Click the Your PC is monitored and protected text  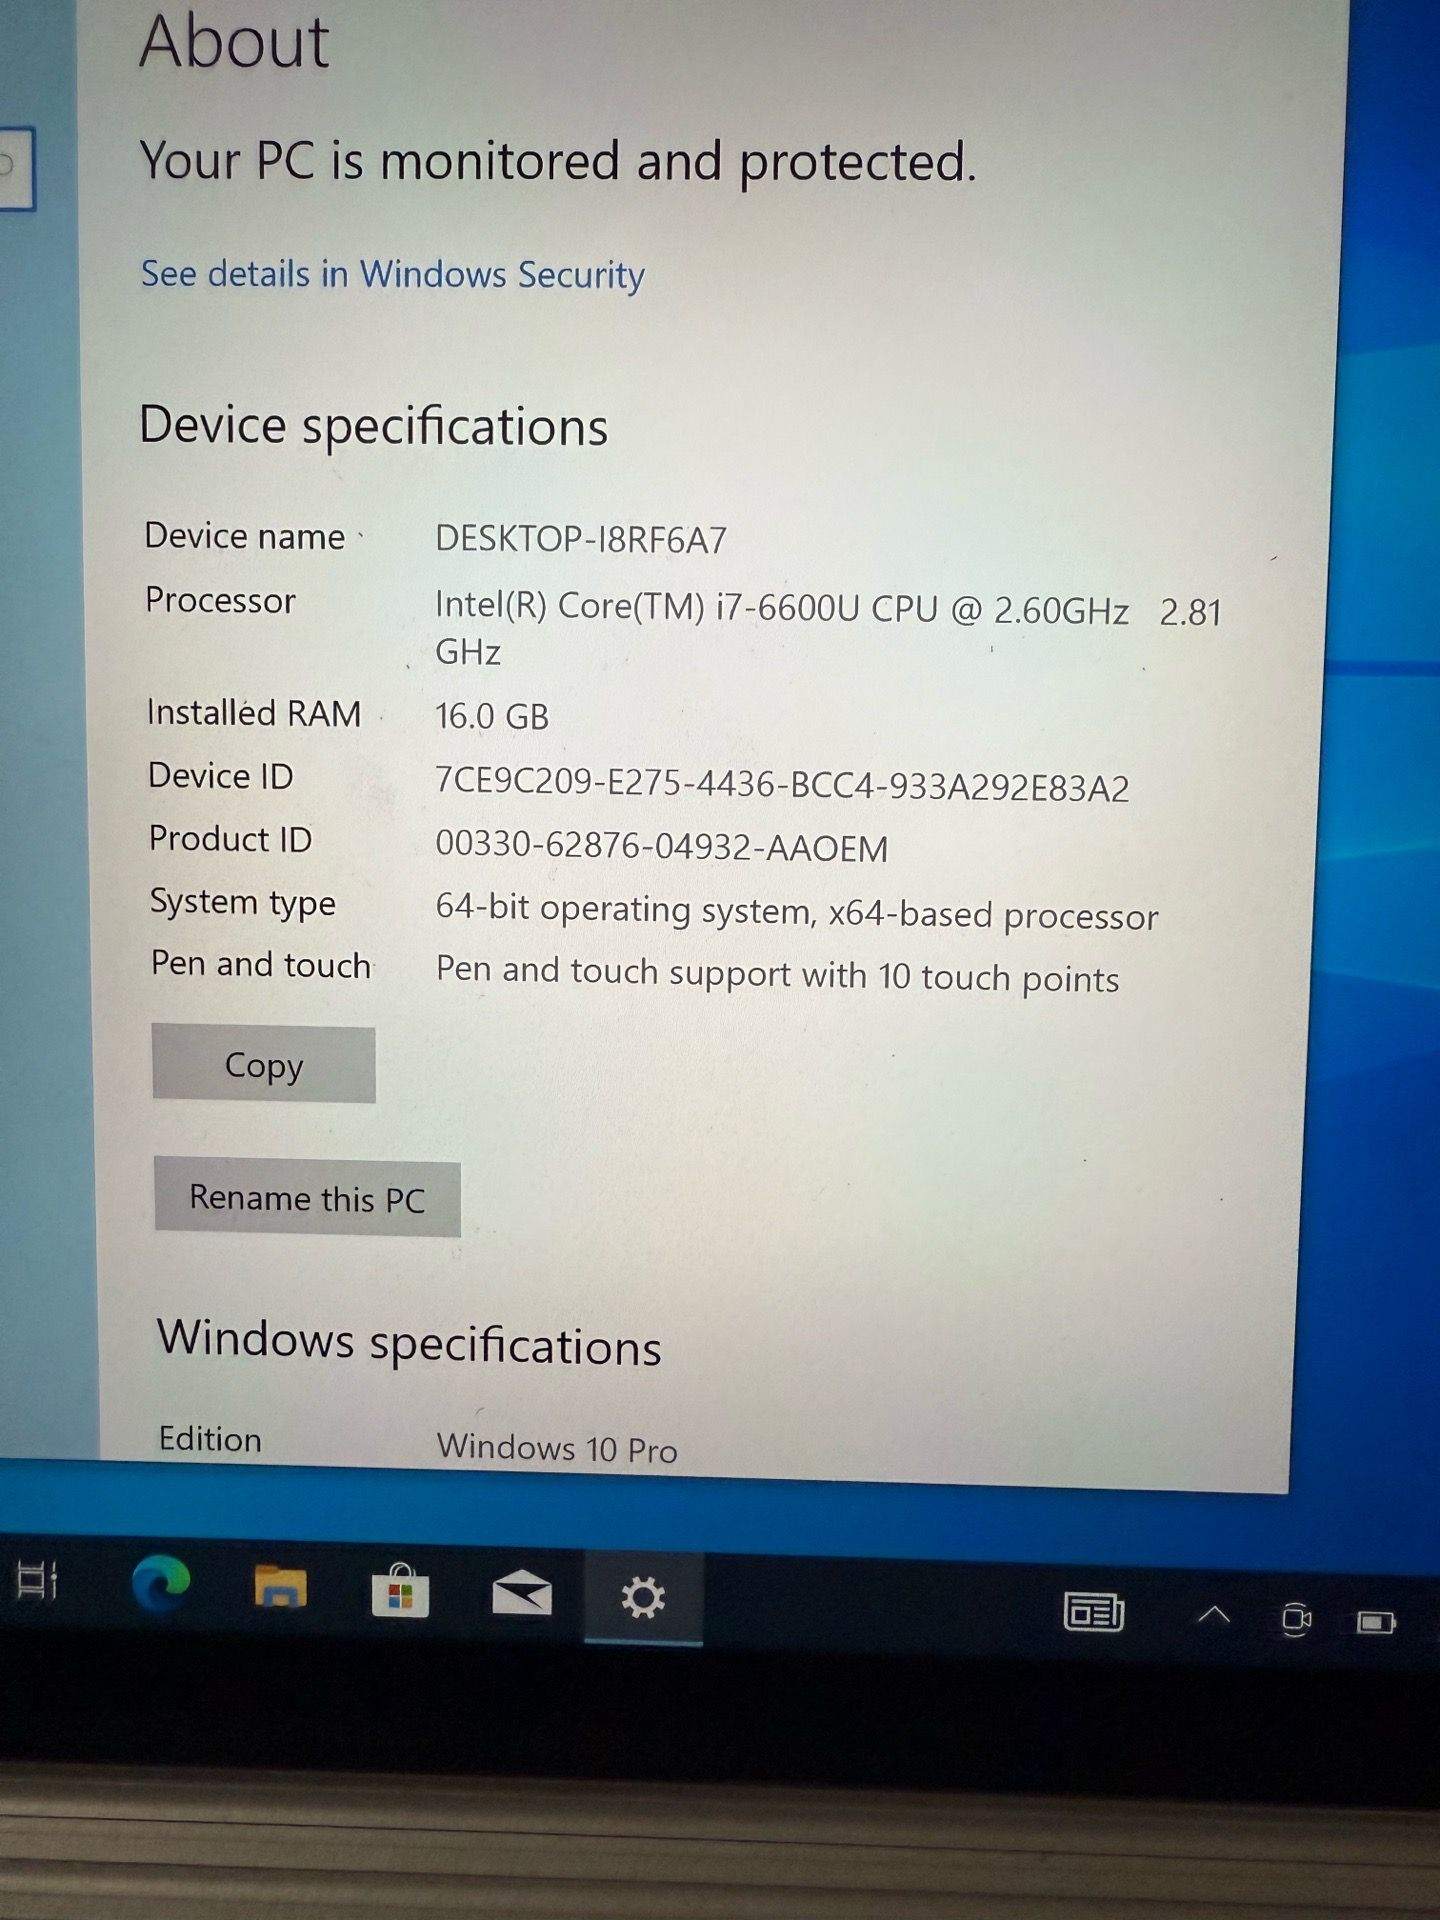558,162
